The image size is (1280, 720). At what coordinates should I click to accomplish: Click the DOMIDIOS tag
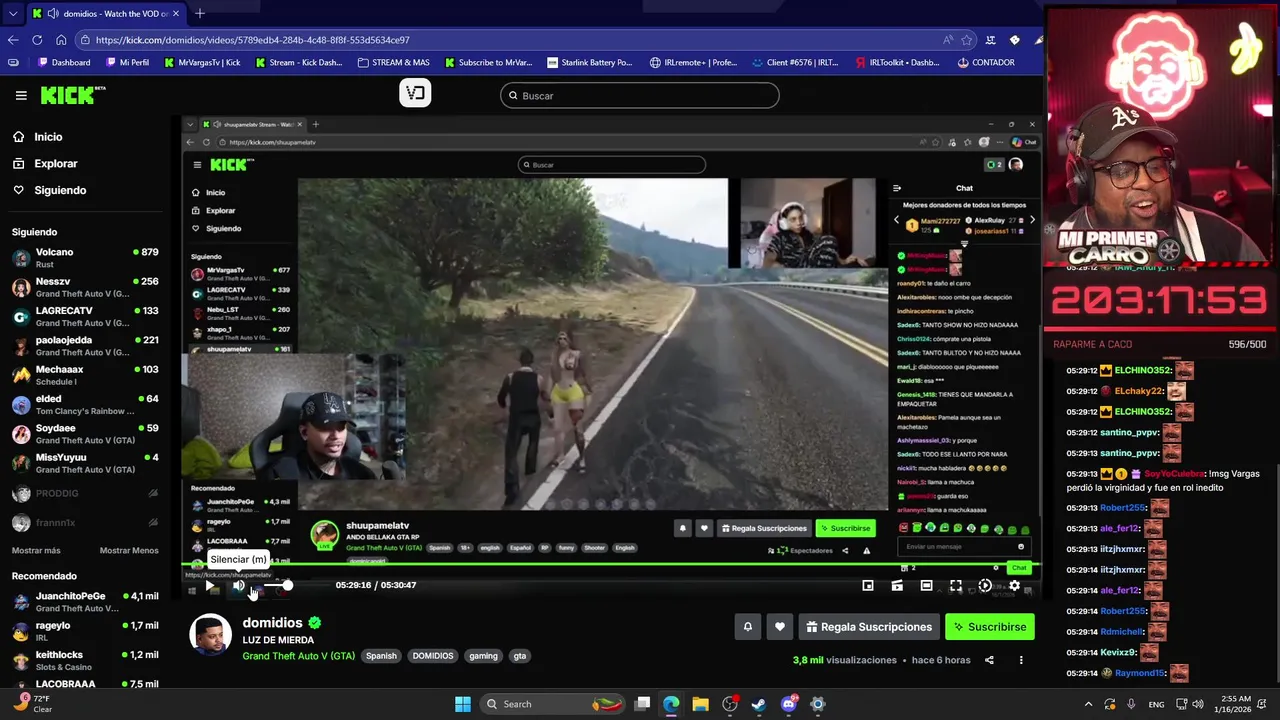pos(433,656)
